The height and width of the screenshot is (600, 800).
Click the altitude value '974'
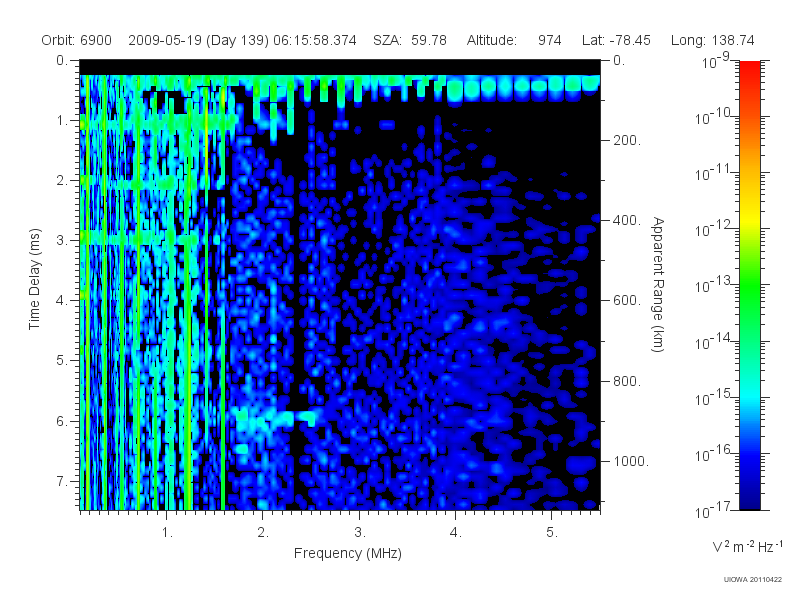click(x=549, y=40)
